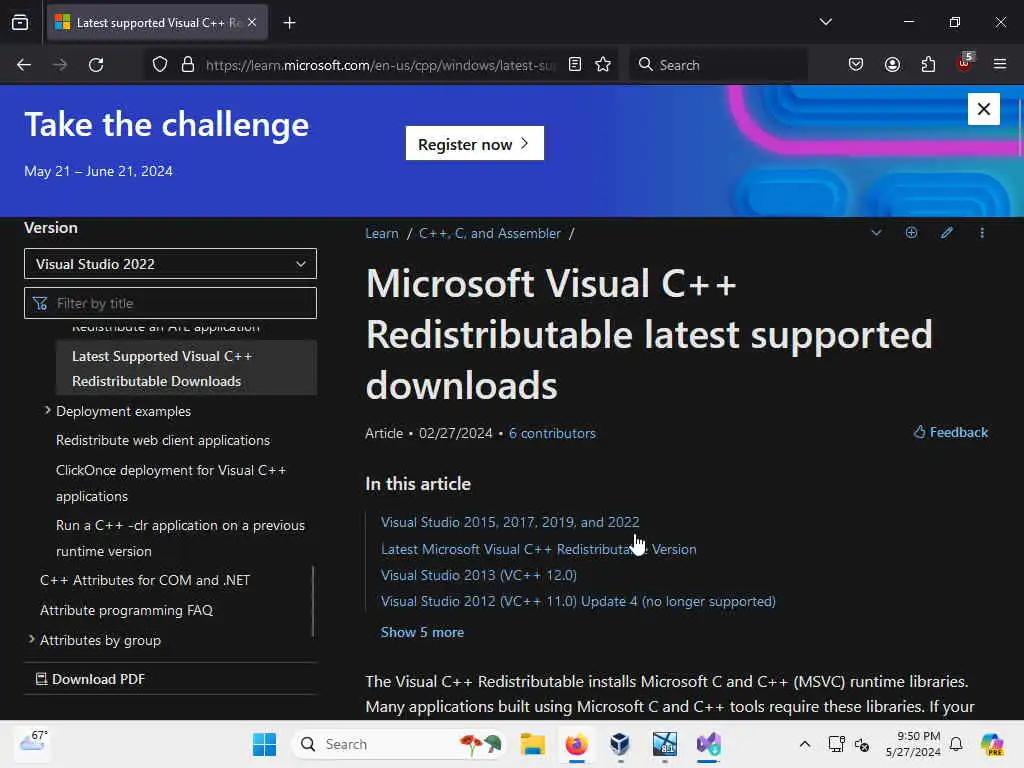The image size is (1024, 768).
Task: Click the sidebar table-of-contents scrollbar
Action: click(313, 601)
